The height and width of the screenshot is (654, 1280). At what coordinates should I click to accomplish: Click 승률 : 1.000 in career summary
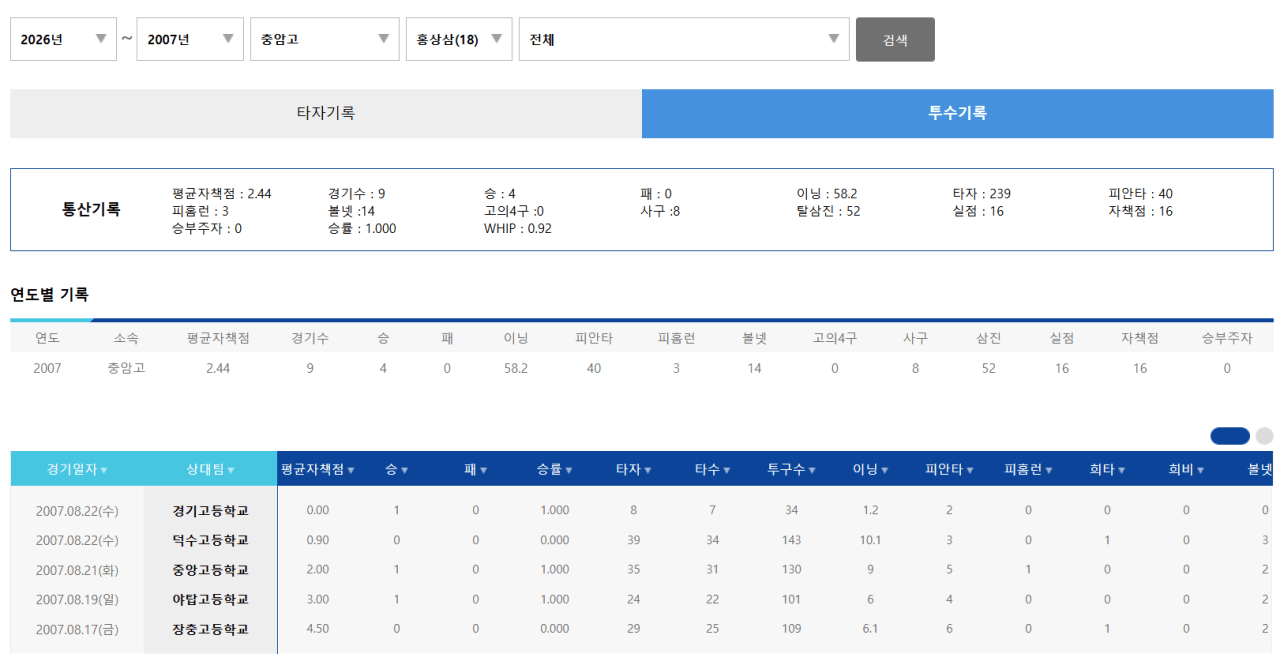[x=362, y=228]
